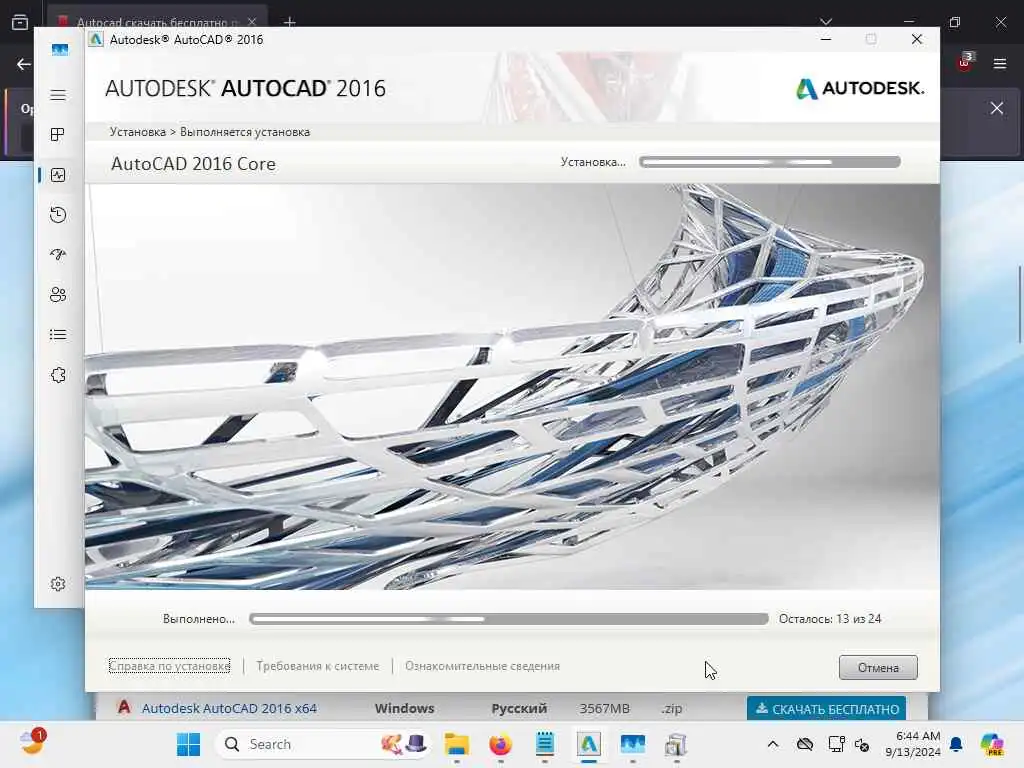Open Startup apps in Task Manager sidebar
The width and height of the screenshot is (1024, 768).
(x=58, y=255)
